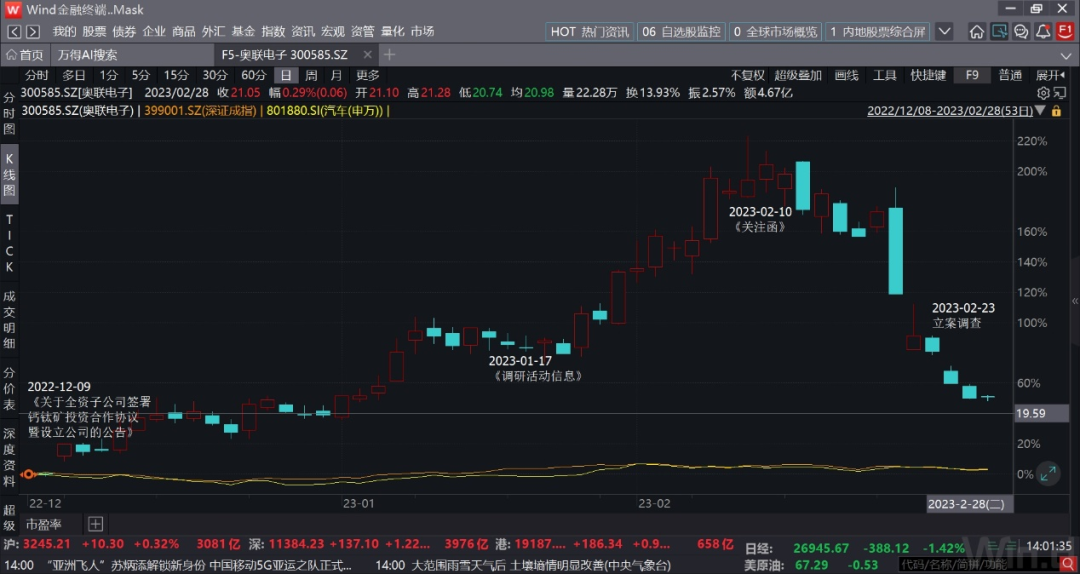The image size is (1080, 574).
Task: Open chart settings gear icon
Action: [1043, 93]
